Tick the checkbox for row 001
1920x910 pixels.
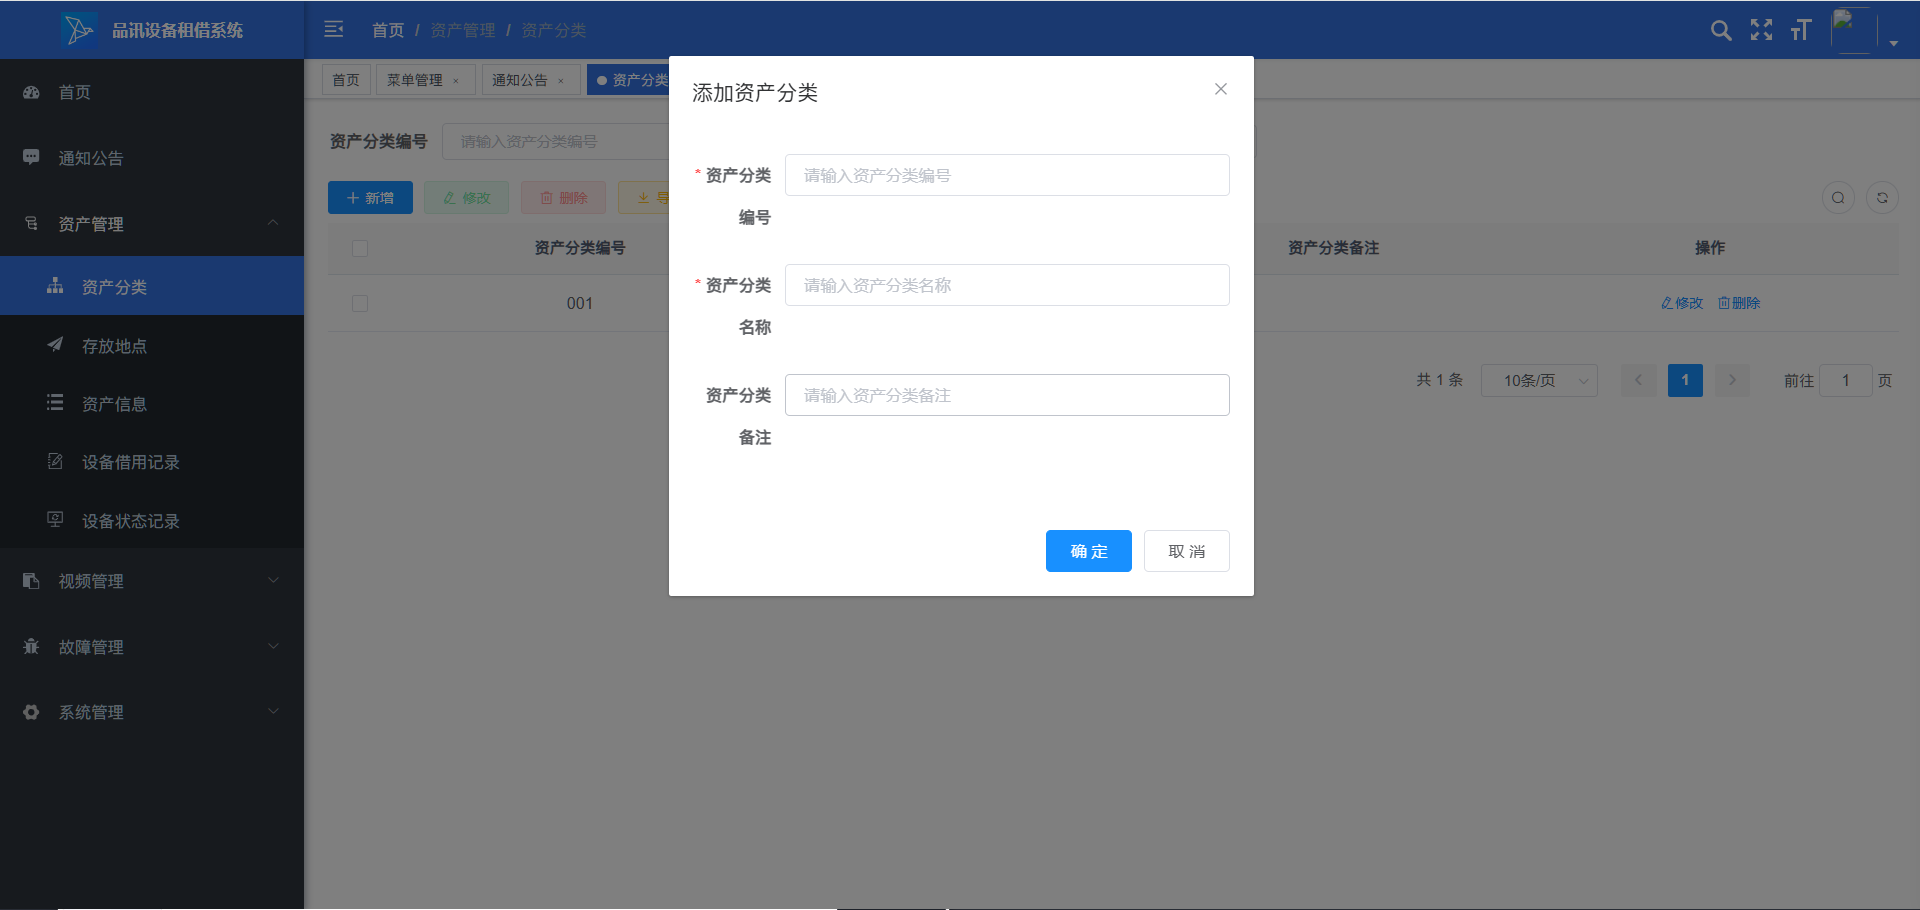pos(360,303)
